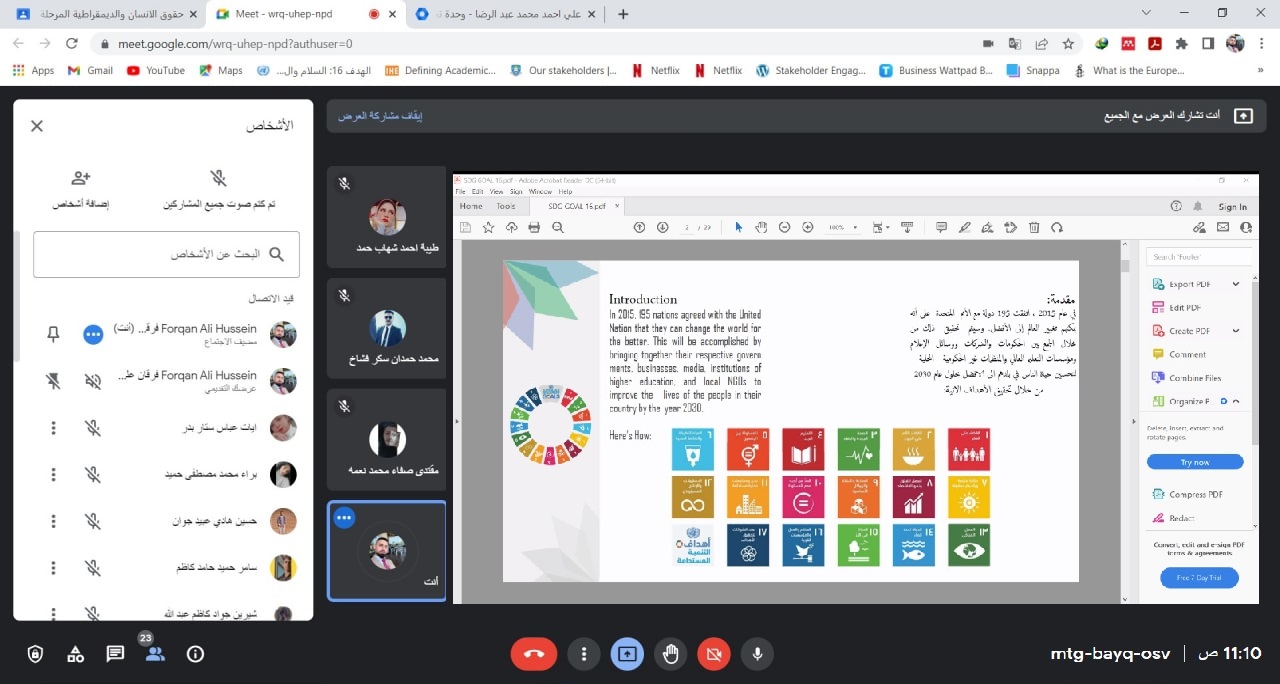The width and height of the screenshot is (1280, 684).
Task: Raise hand in the meeting
Action: click(x=671, y=654)
